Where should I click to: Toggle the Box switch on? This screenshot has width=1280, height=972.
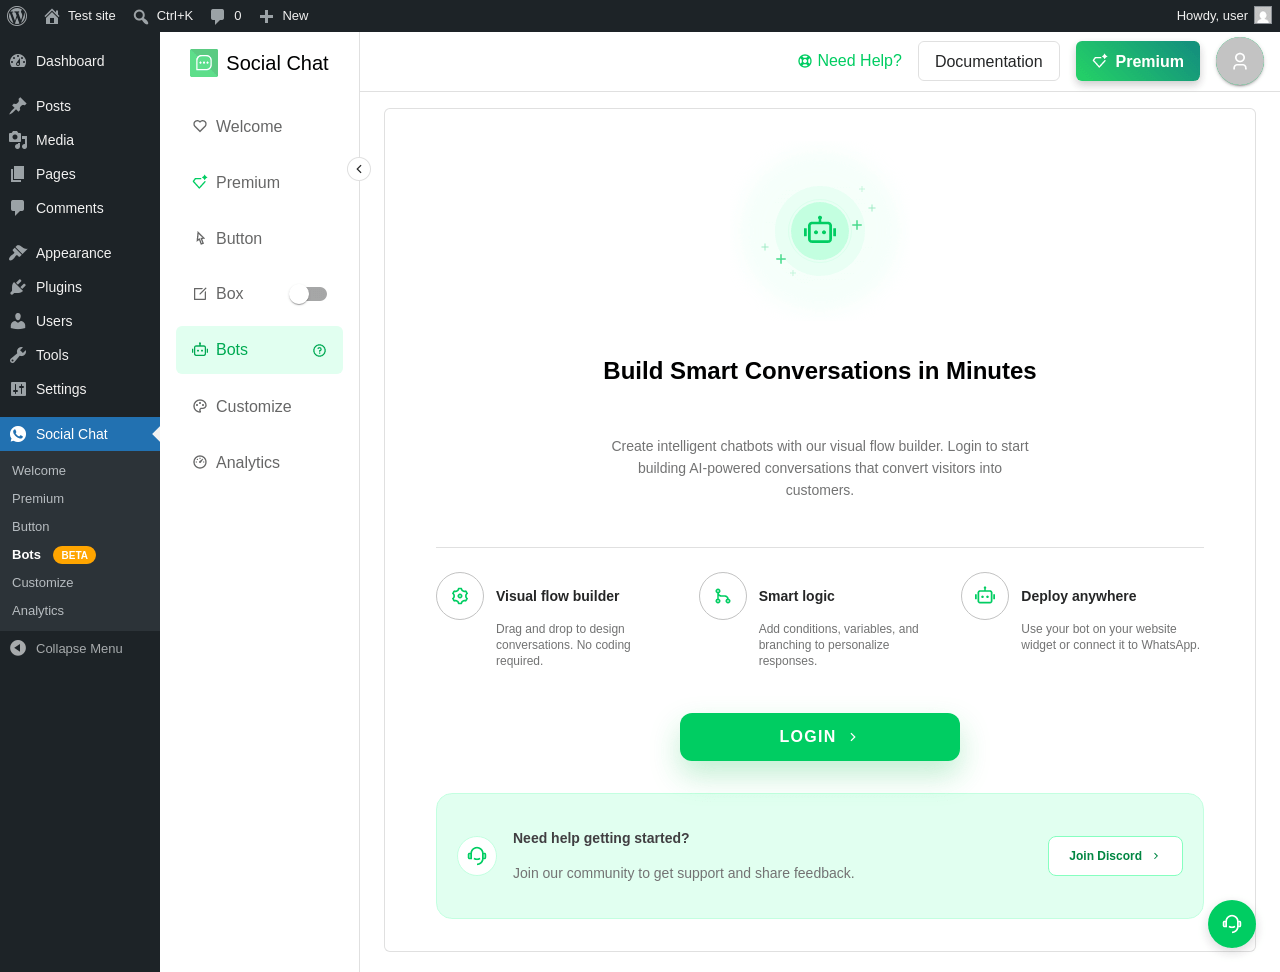tap(308, 294)
